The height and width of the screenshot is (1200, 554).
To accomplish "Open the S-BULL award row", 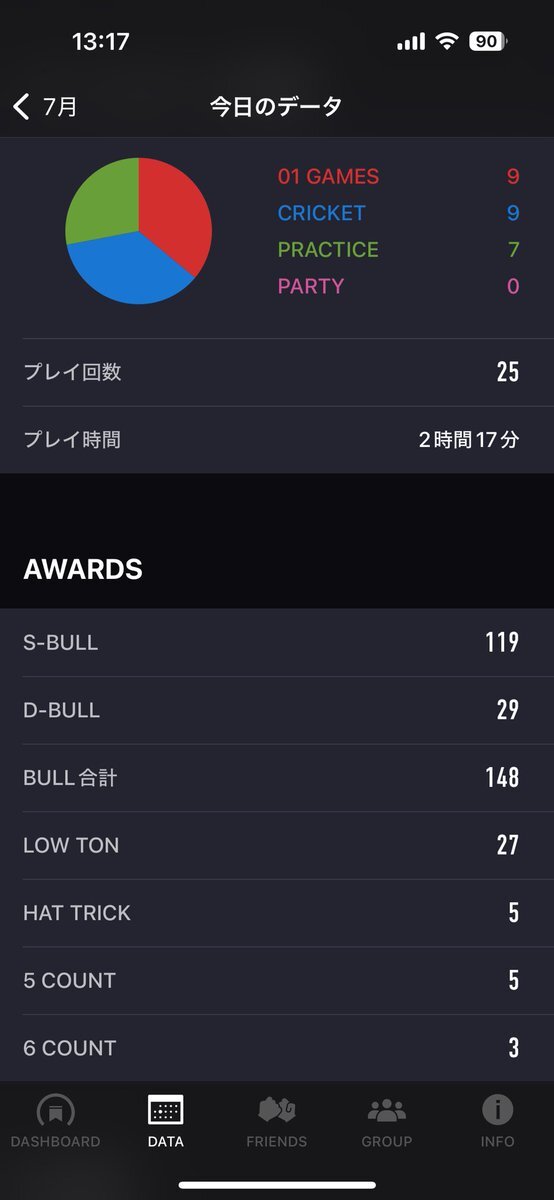I will [277, 642].
